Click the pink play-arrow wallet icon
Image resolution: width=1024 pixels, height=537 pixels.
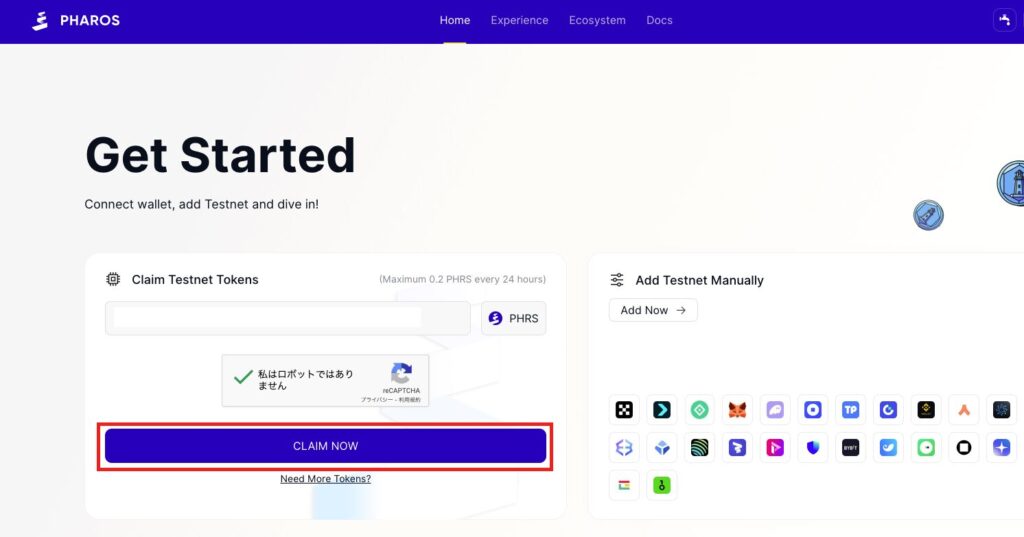coord(775,447)
